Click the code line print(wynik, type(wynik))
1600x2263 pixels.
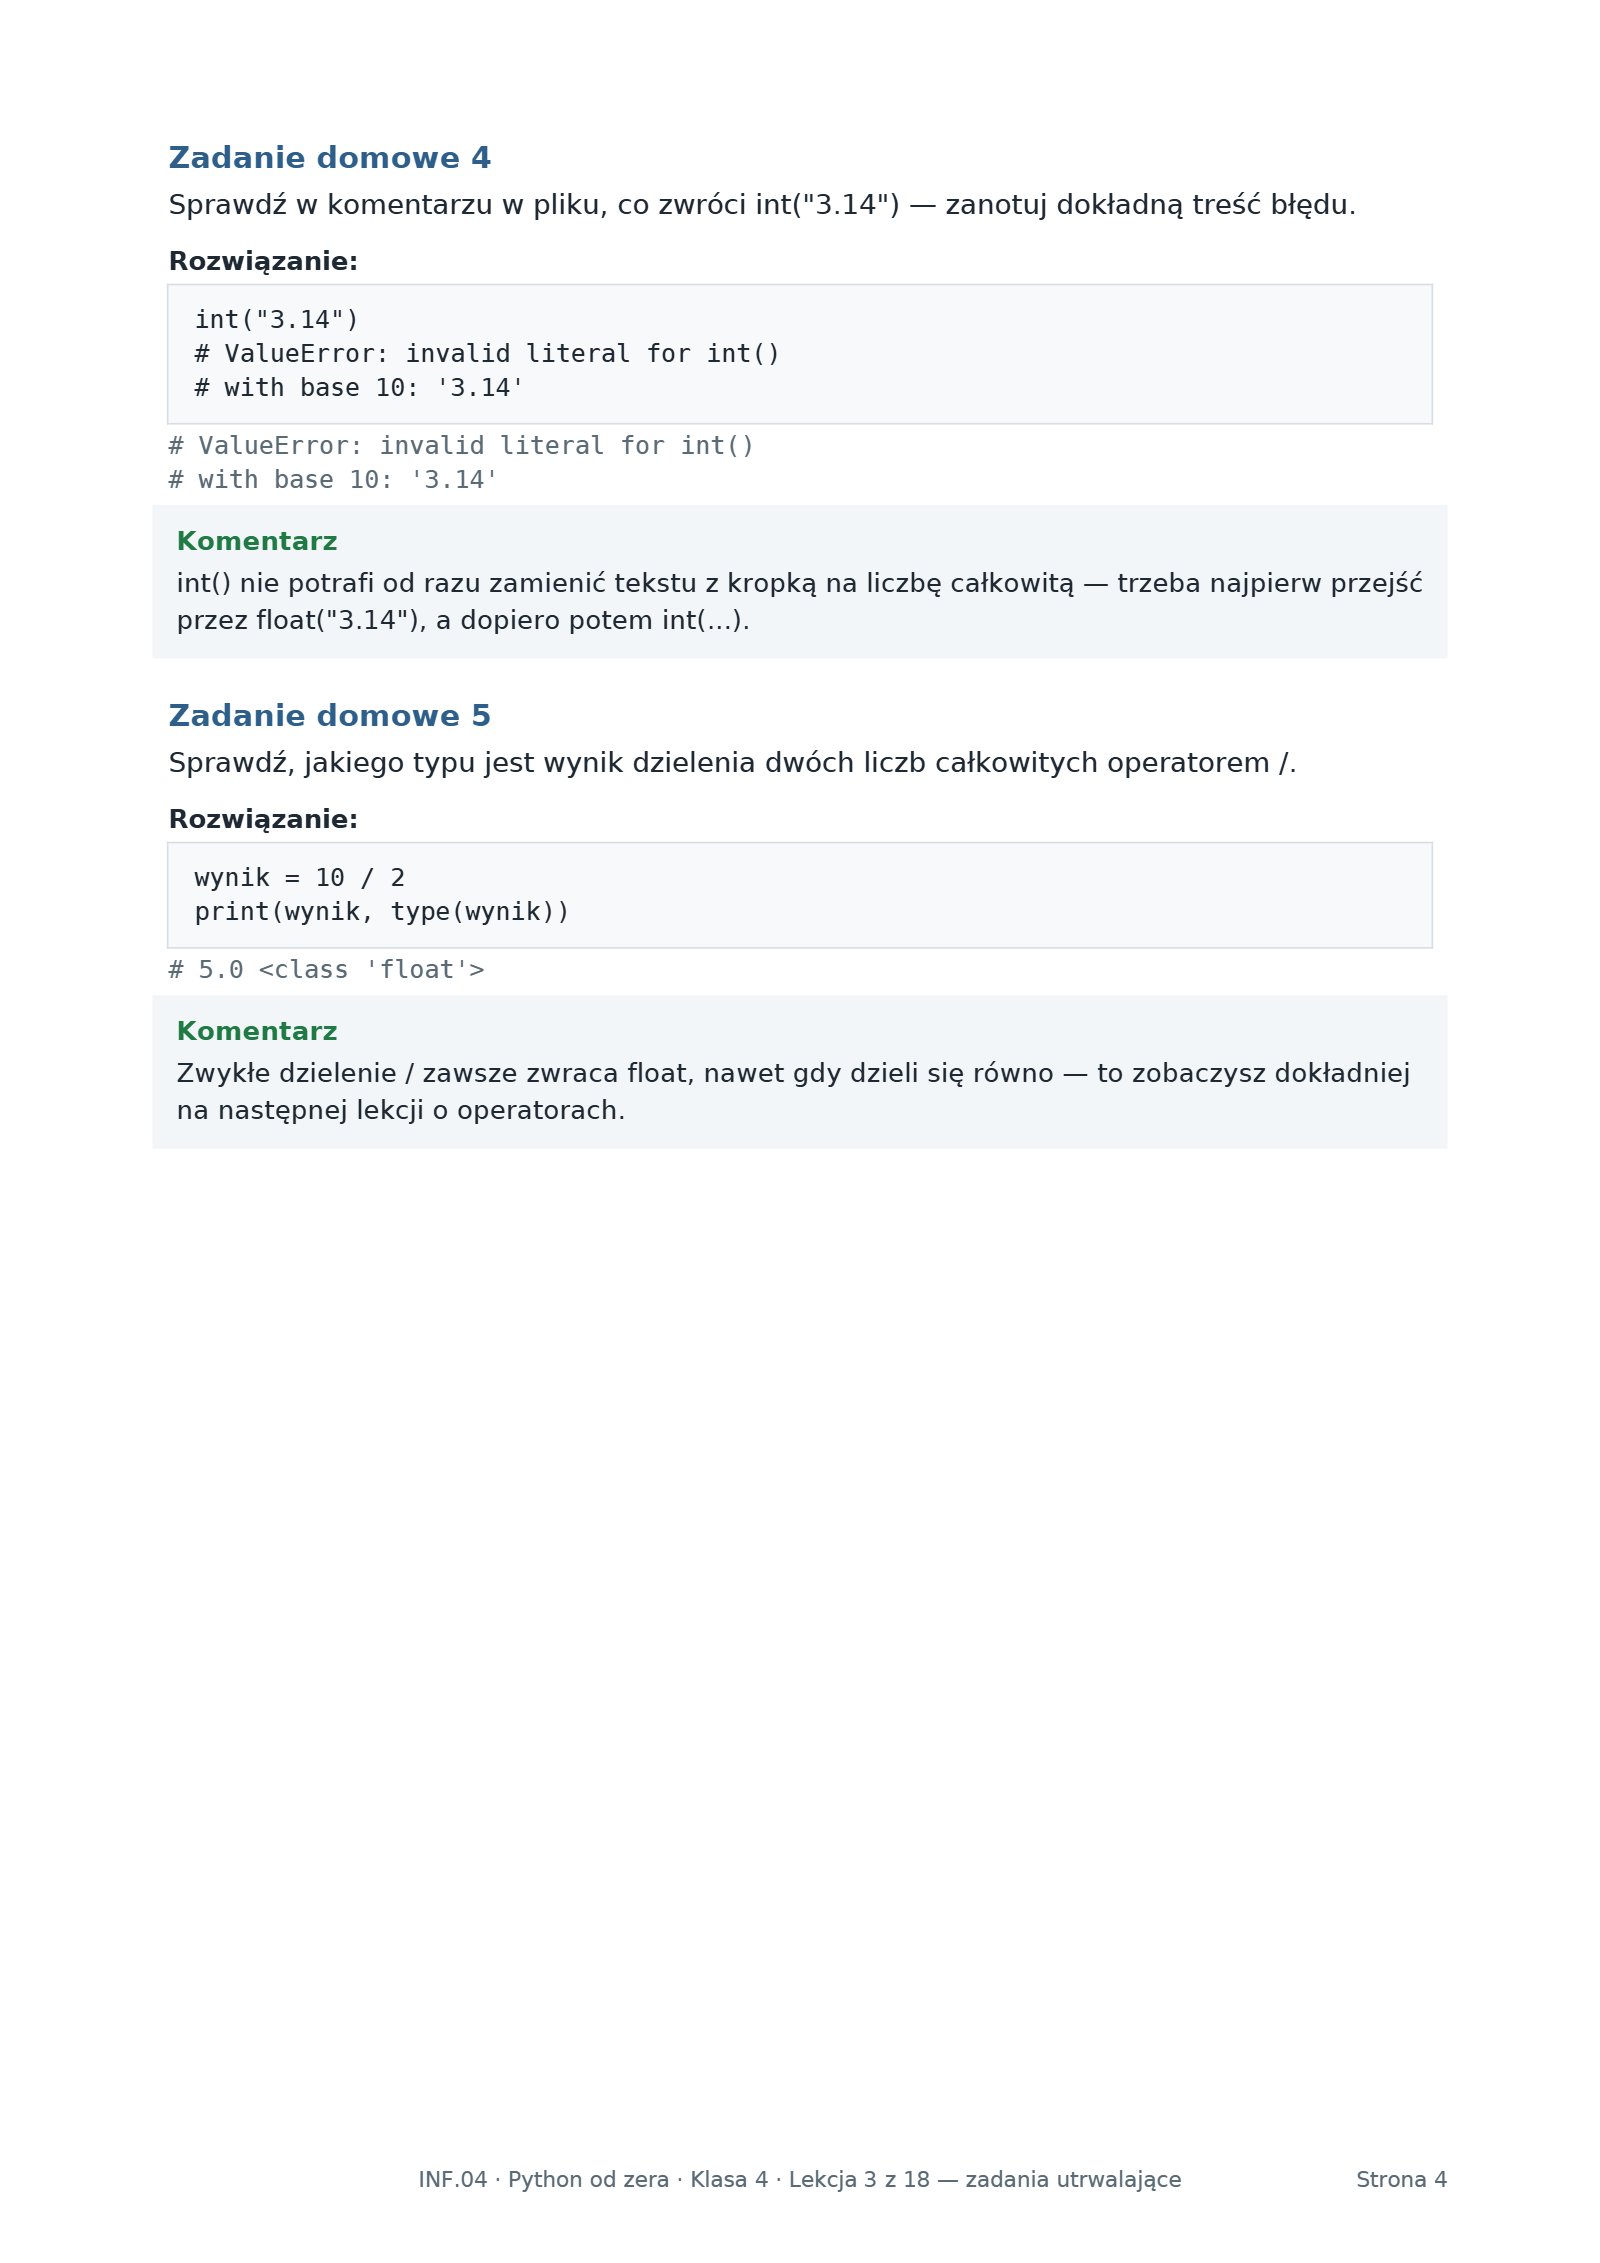[x=382, y=912]
